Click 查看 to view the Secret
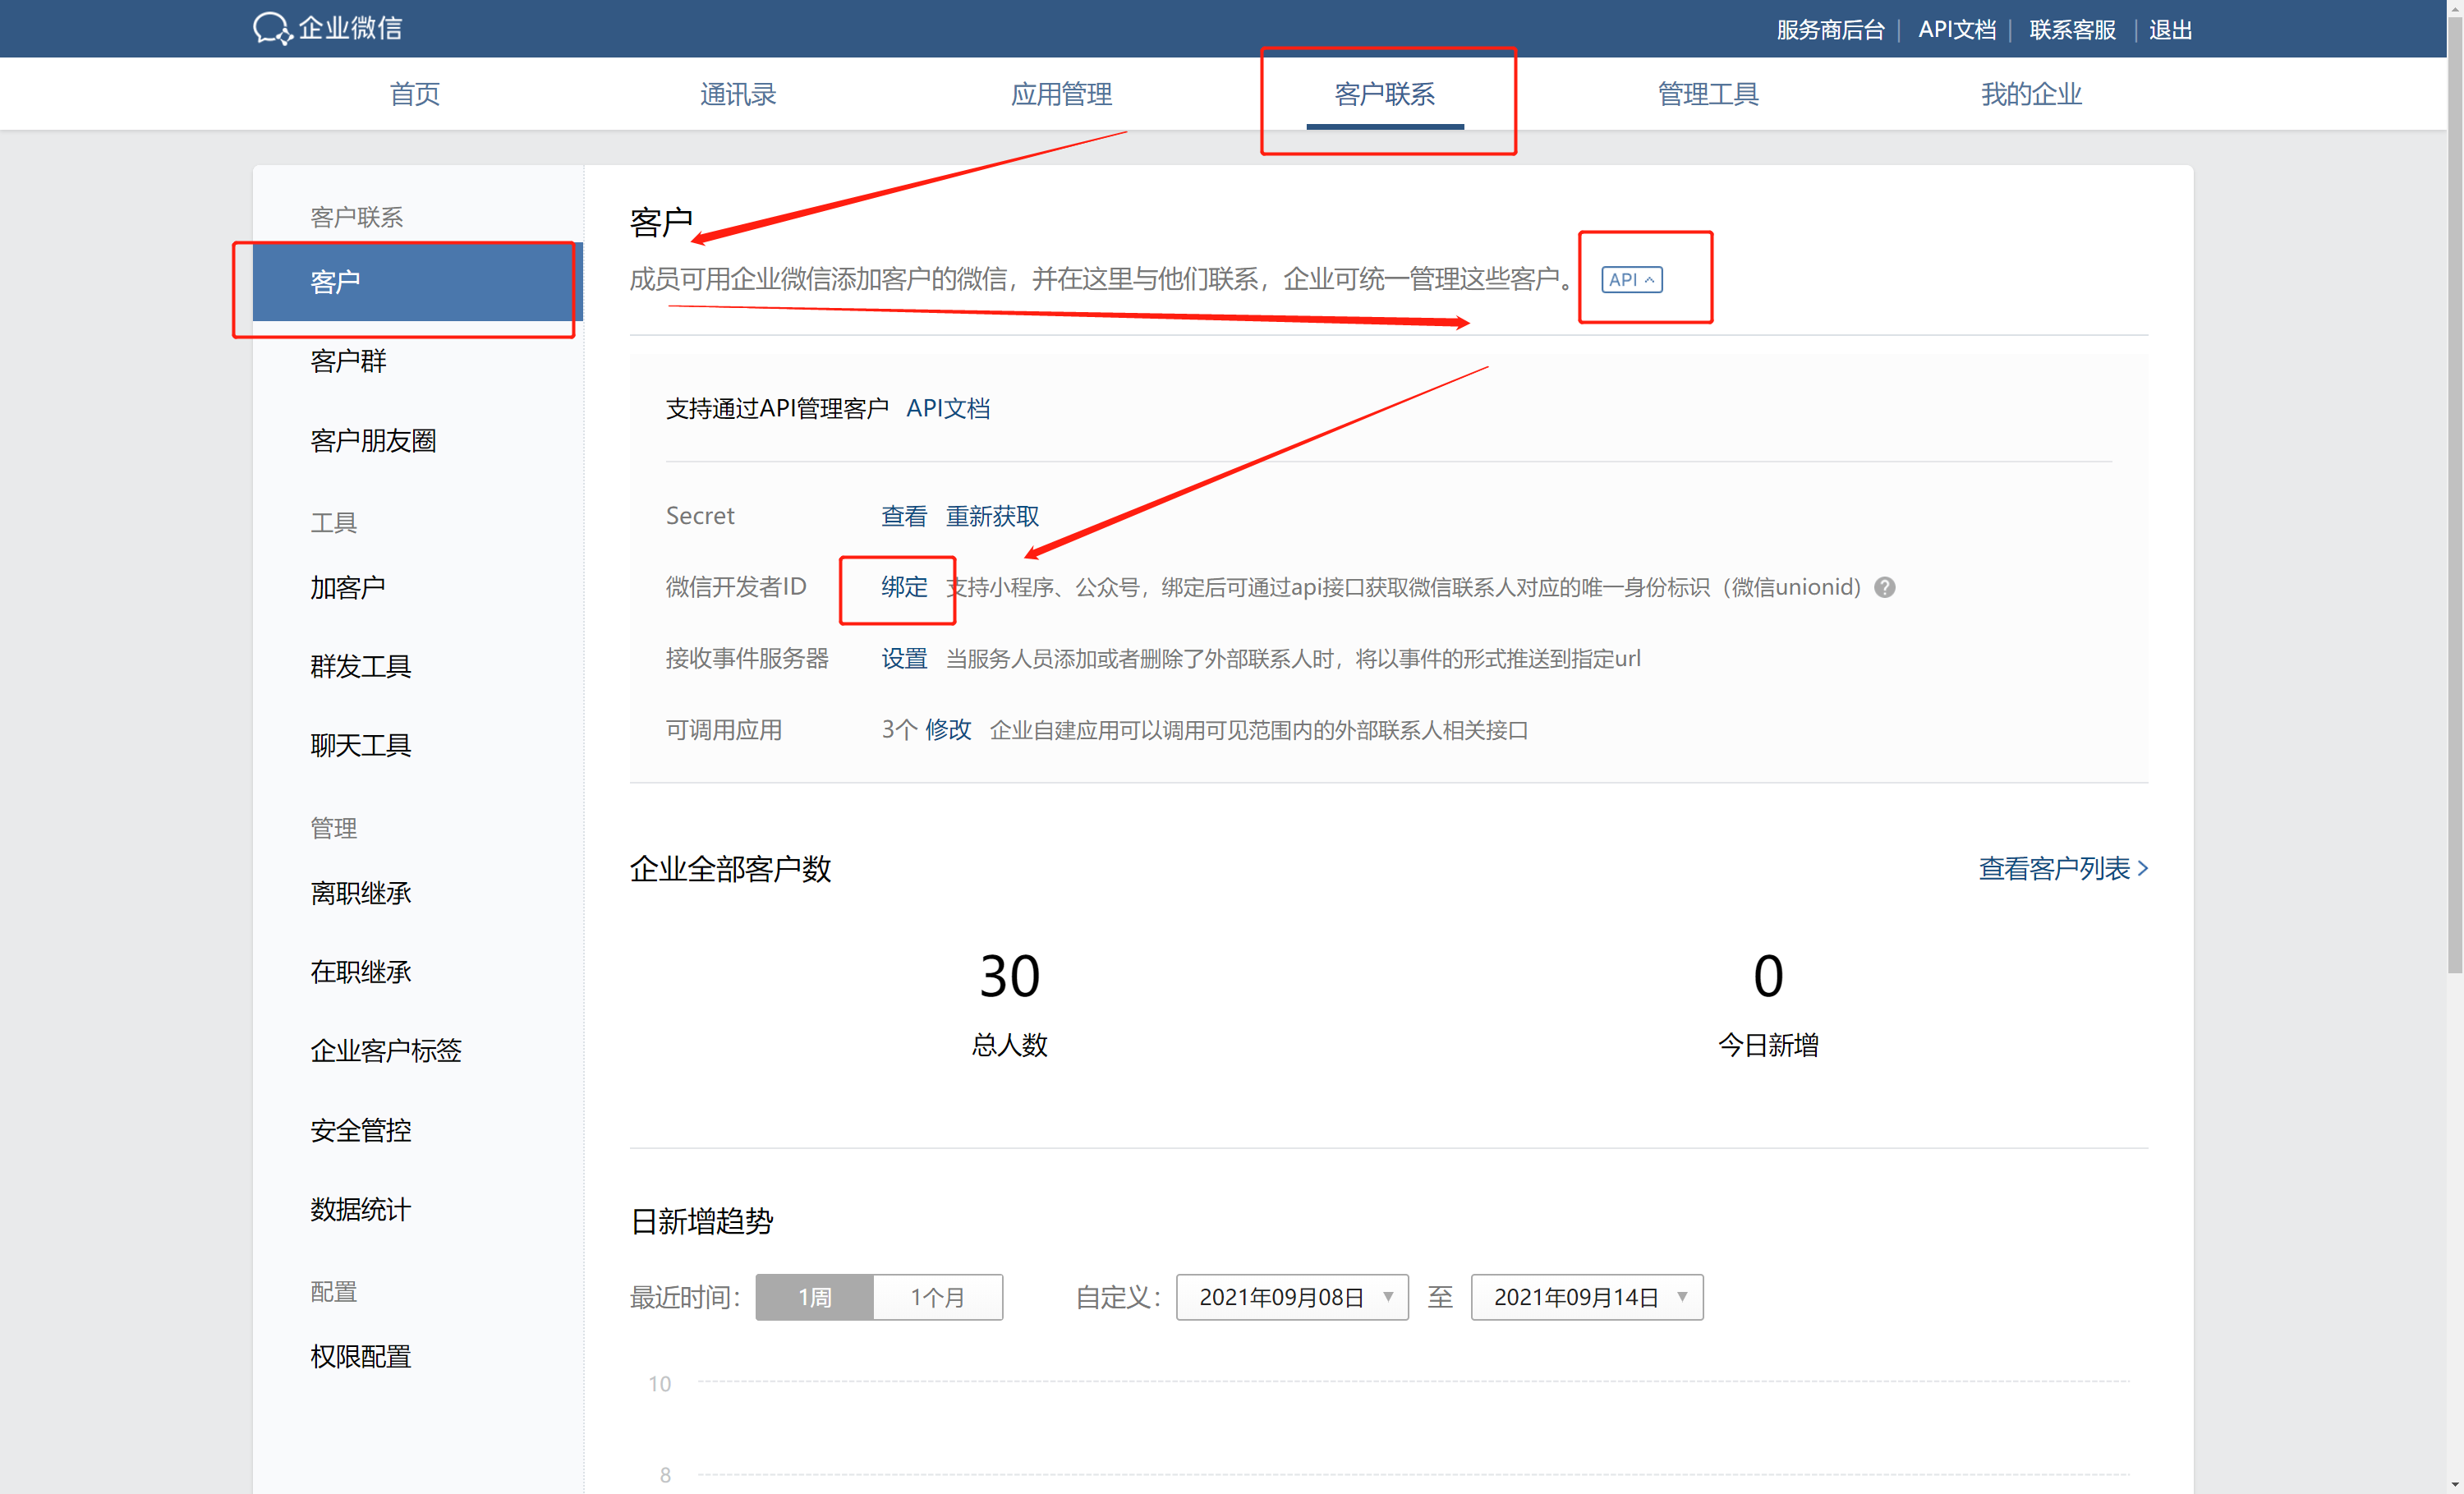The width and height of the screenshot is (2464, 1494). pyautogui.click(x=903, y=516)
